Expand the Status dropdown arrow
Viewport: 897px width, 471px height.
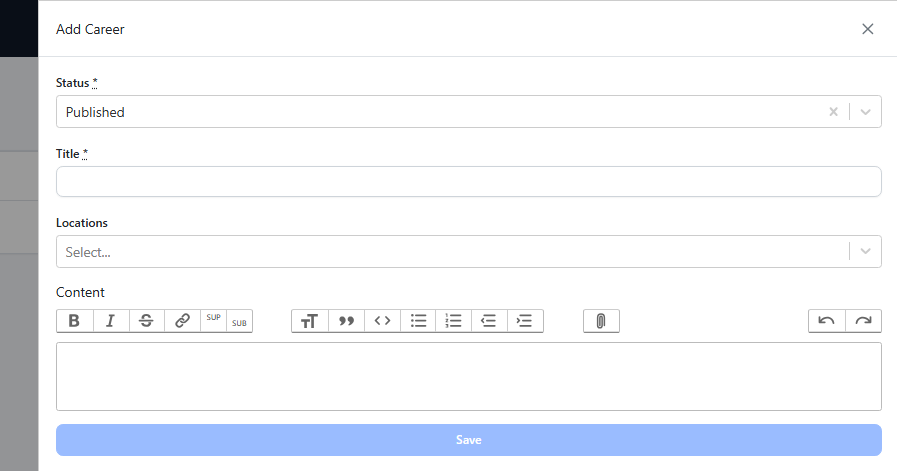pyautogui.click(x=865, y=112)
